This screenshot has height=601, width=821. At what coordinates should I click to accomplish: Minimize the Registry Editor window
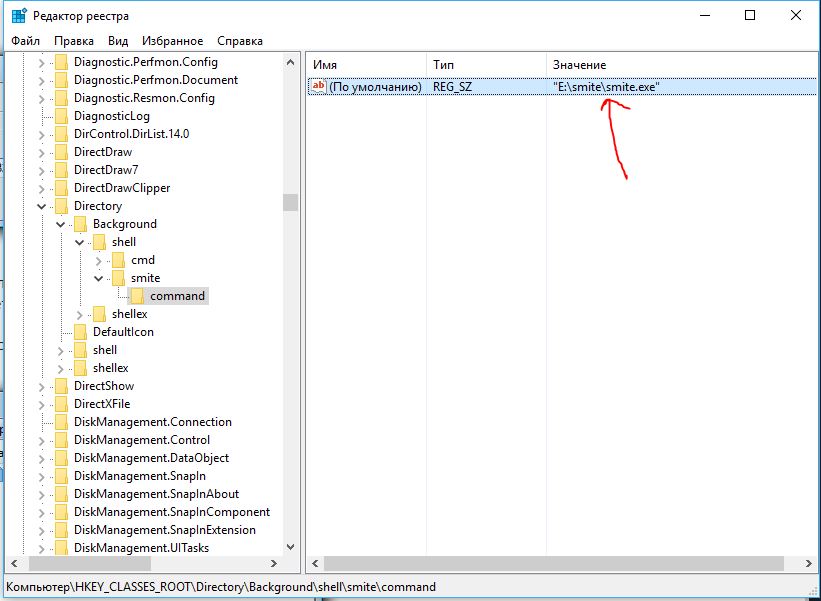coord(705,15)
